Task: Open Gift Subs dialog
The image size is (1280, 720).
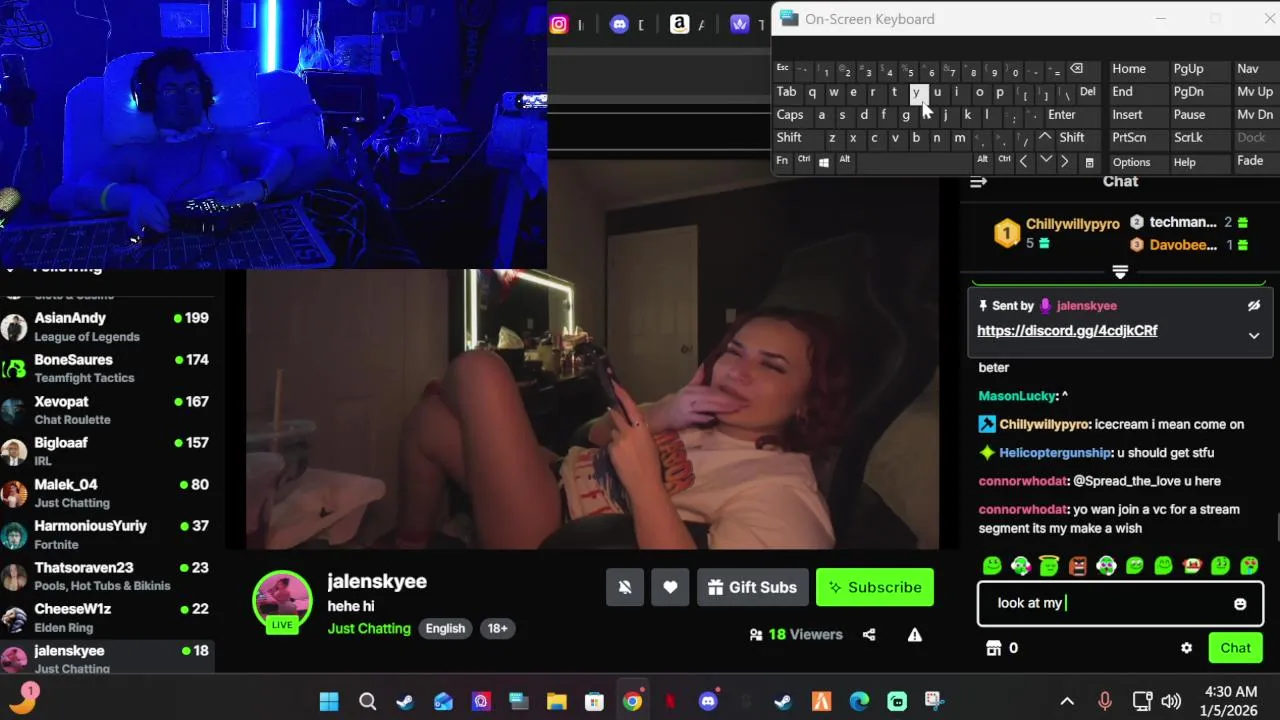Action: click(x=752, y=587)
